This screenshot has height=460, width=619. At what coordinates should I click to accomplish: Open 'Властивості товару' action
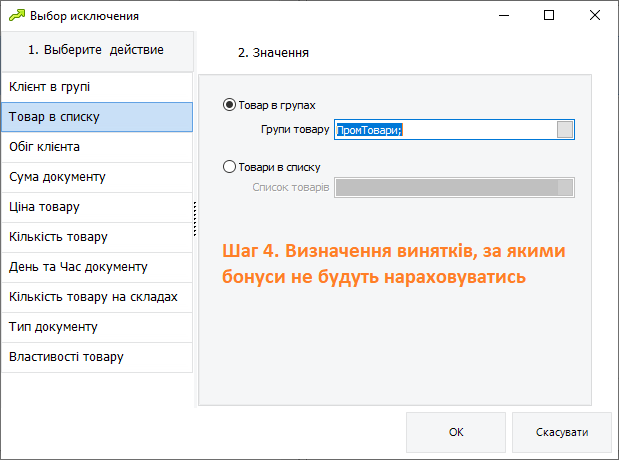tap(97, 357)
